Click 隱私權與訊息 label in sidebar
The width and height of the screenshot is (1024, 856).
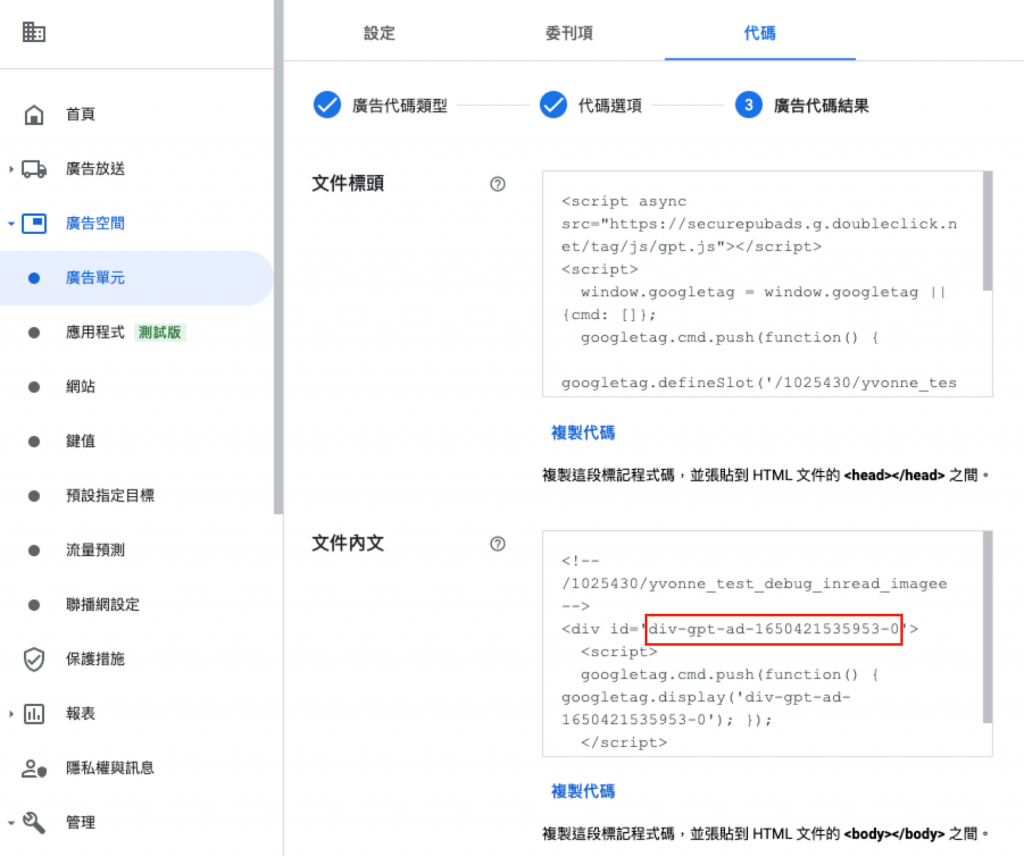tap(110, 769)
